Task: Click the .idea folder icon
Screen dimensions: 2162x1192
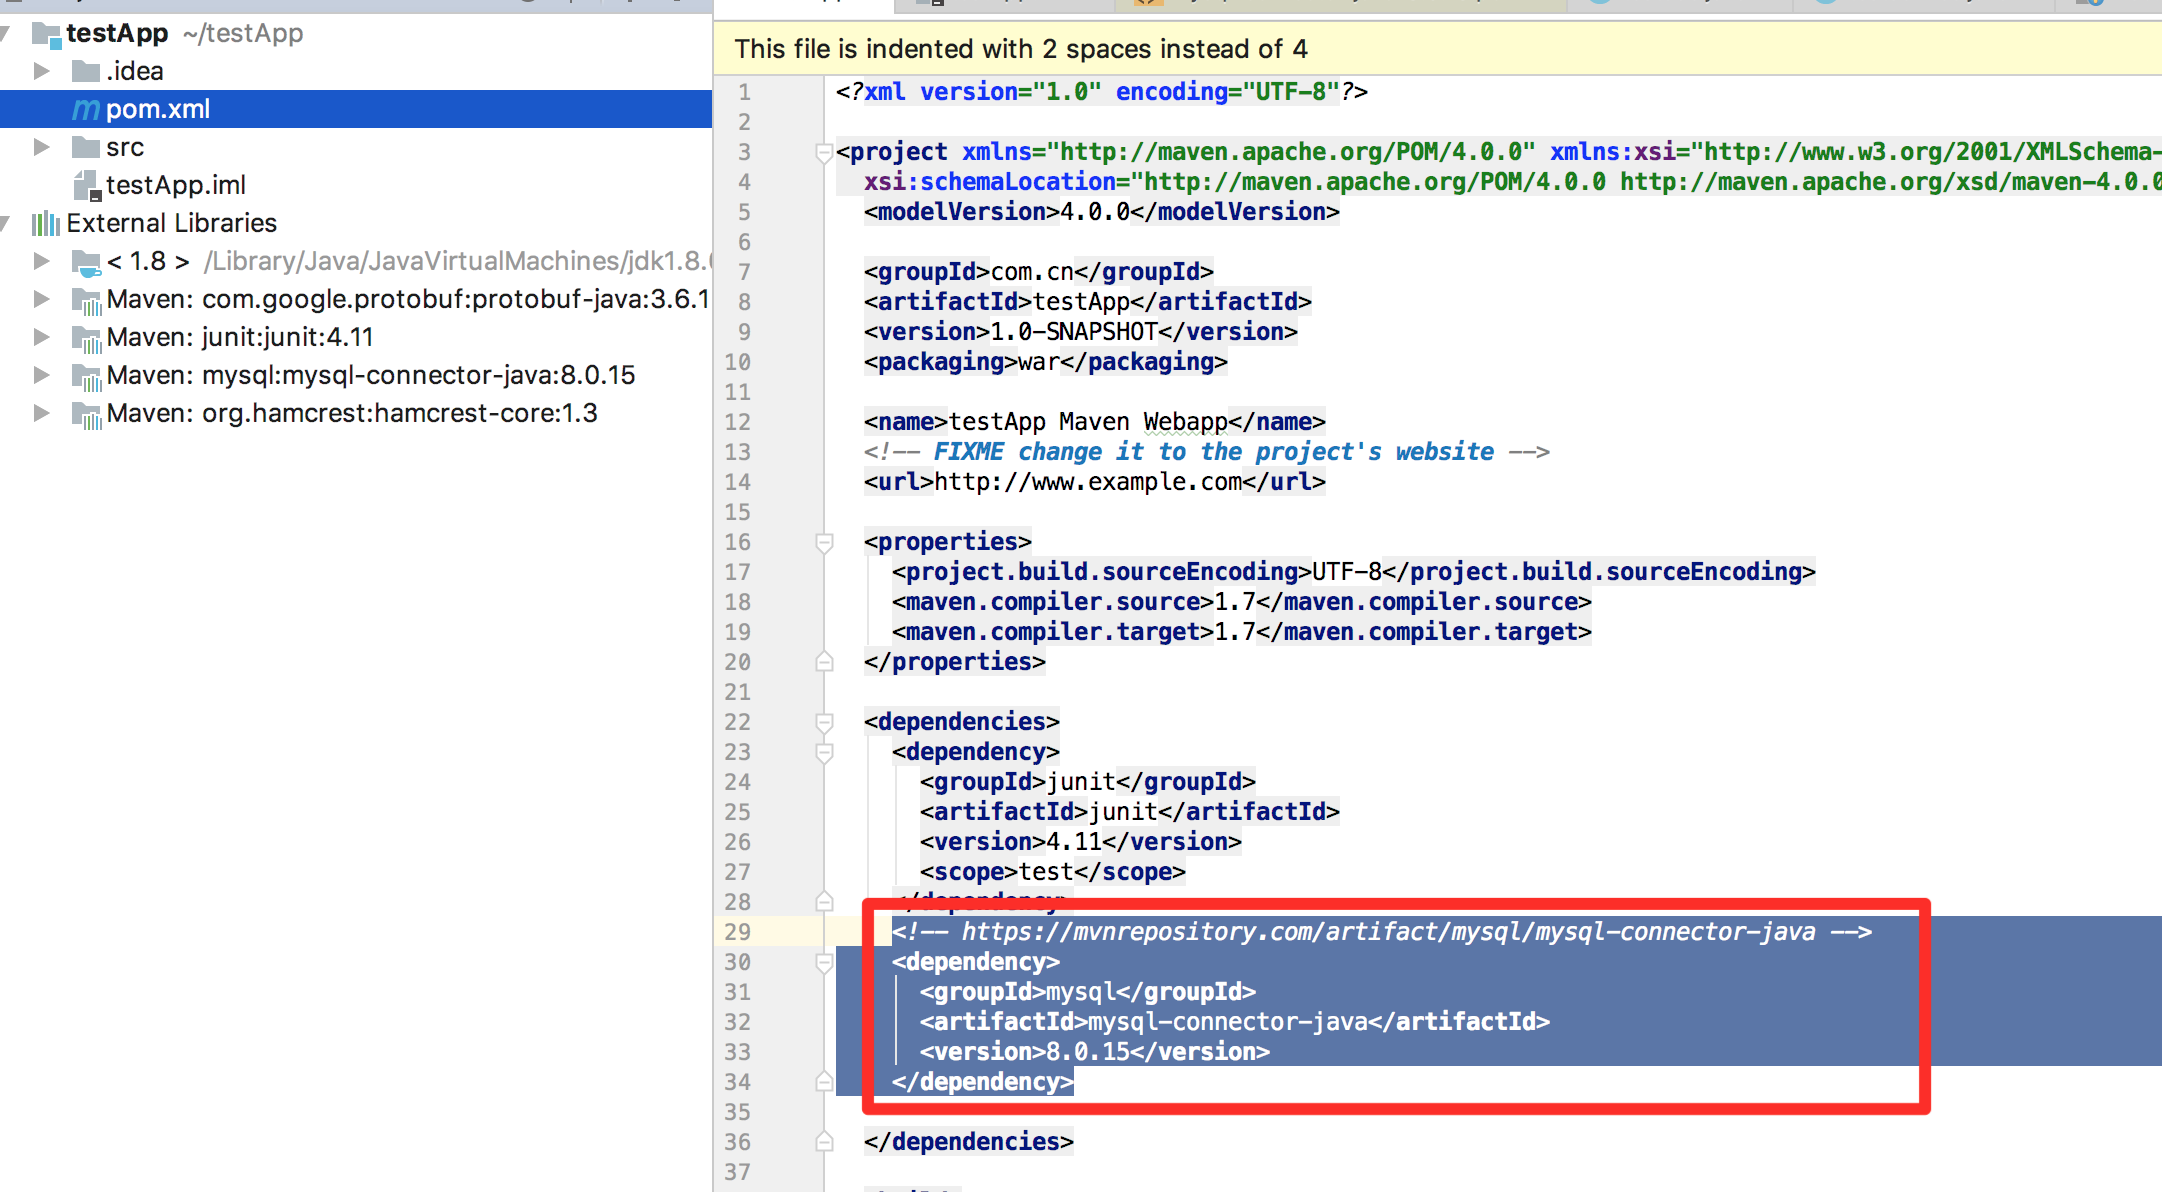Action: point(86,71)
